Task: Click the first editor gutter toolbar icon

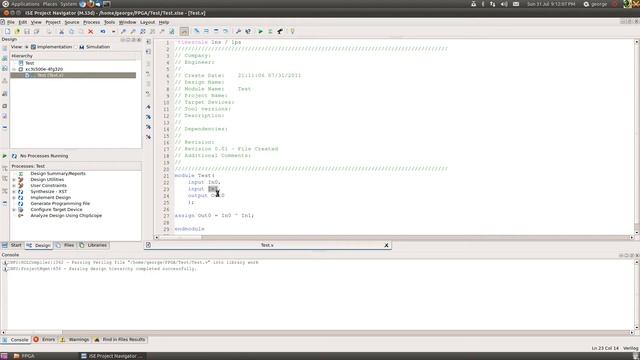Action: (x=148, y=42)
